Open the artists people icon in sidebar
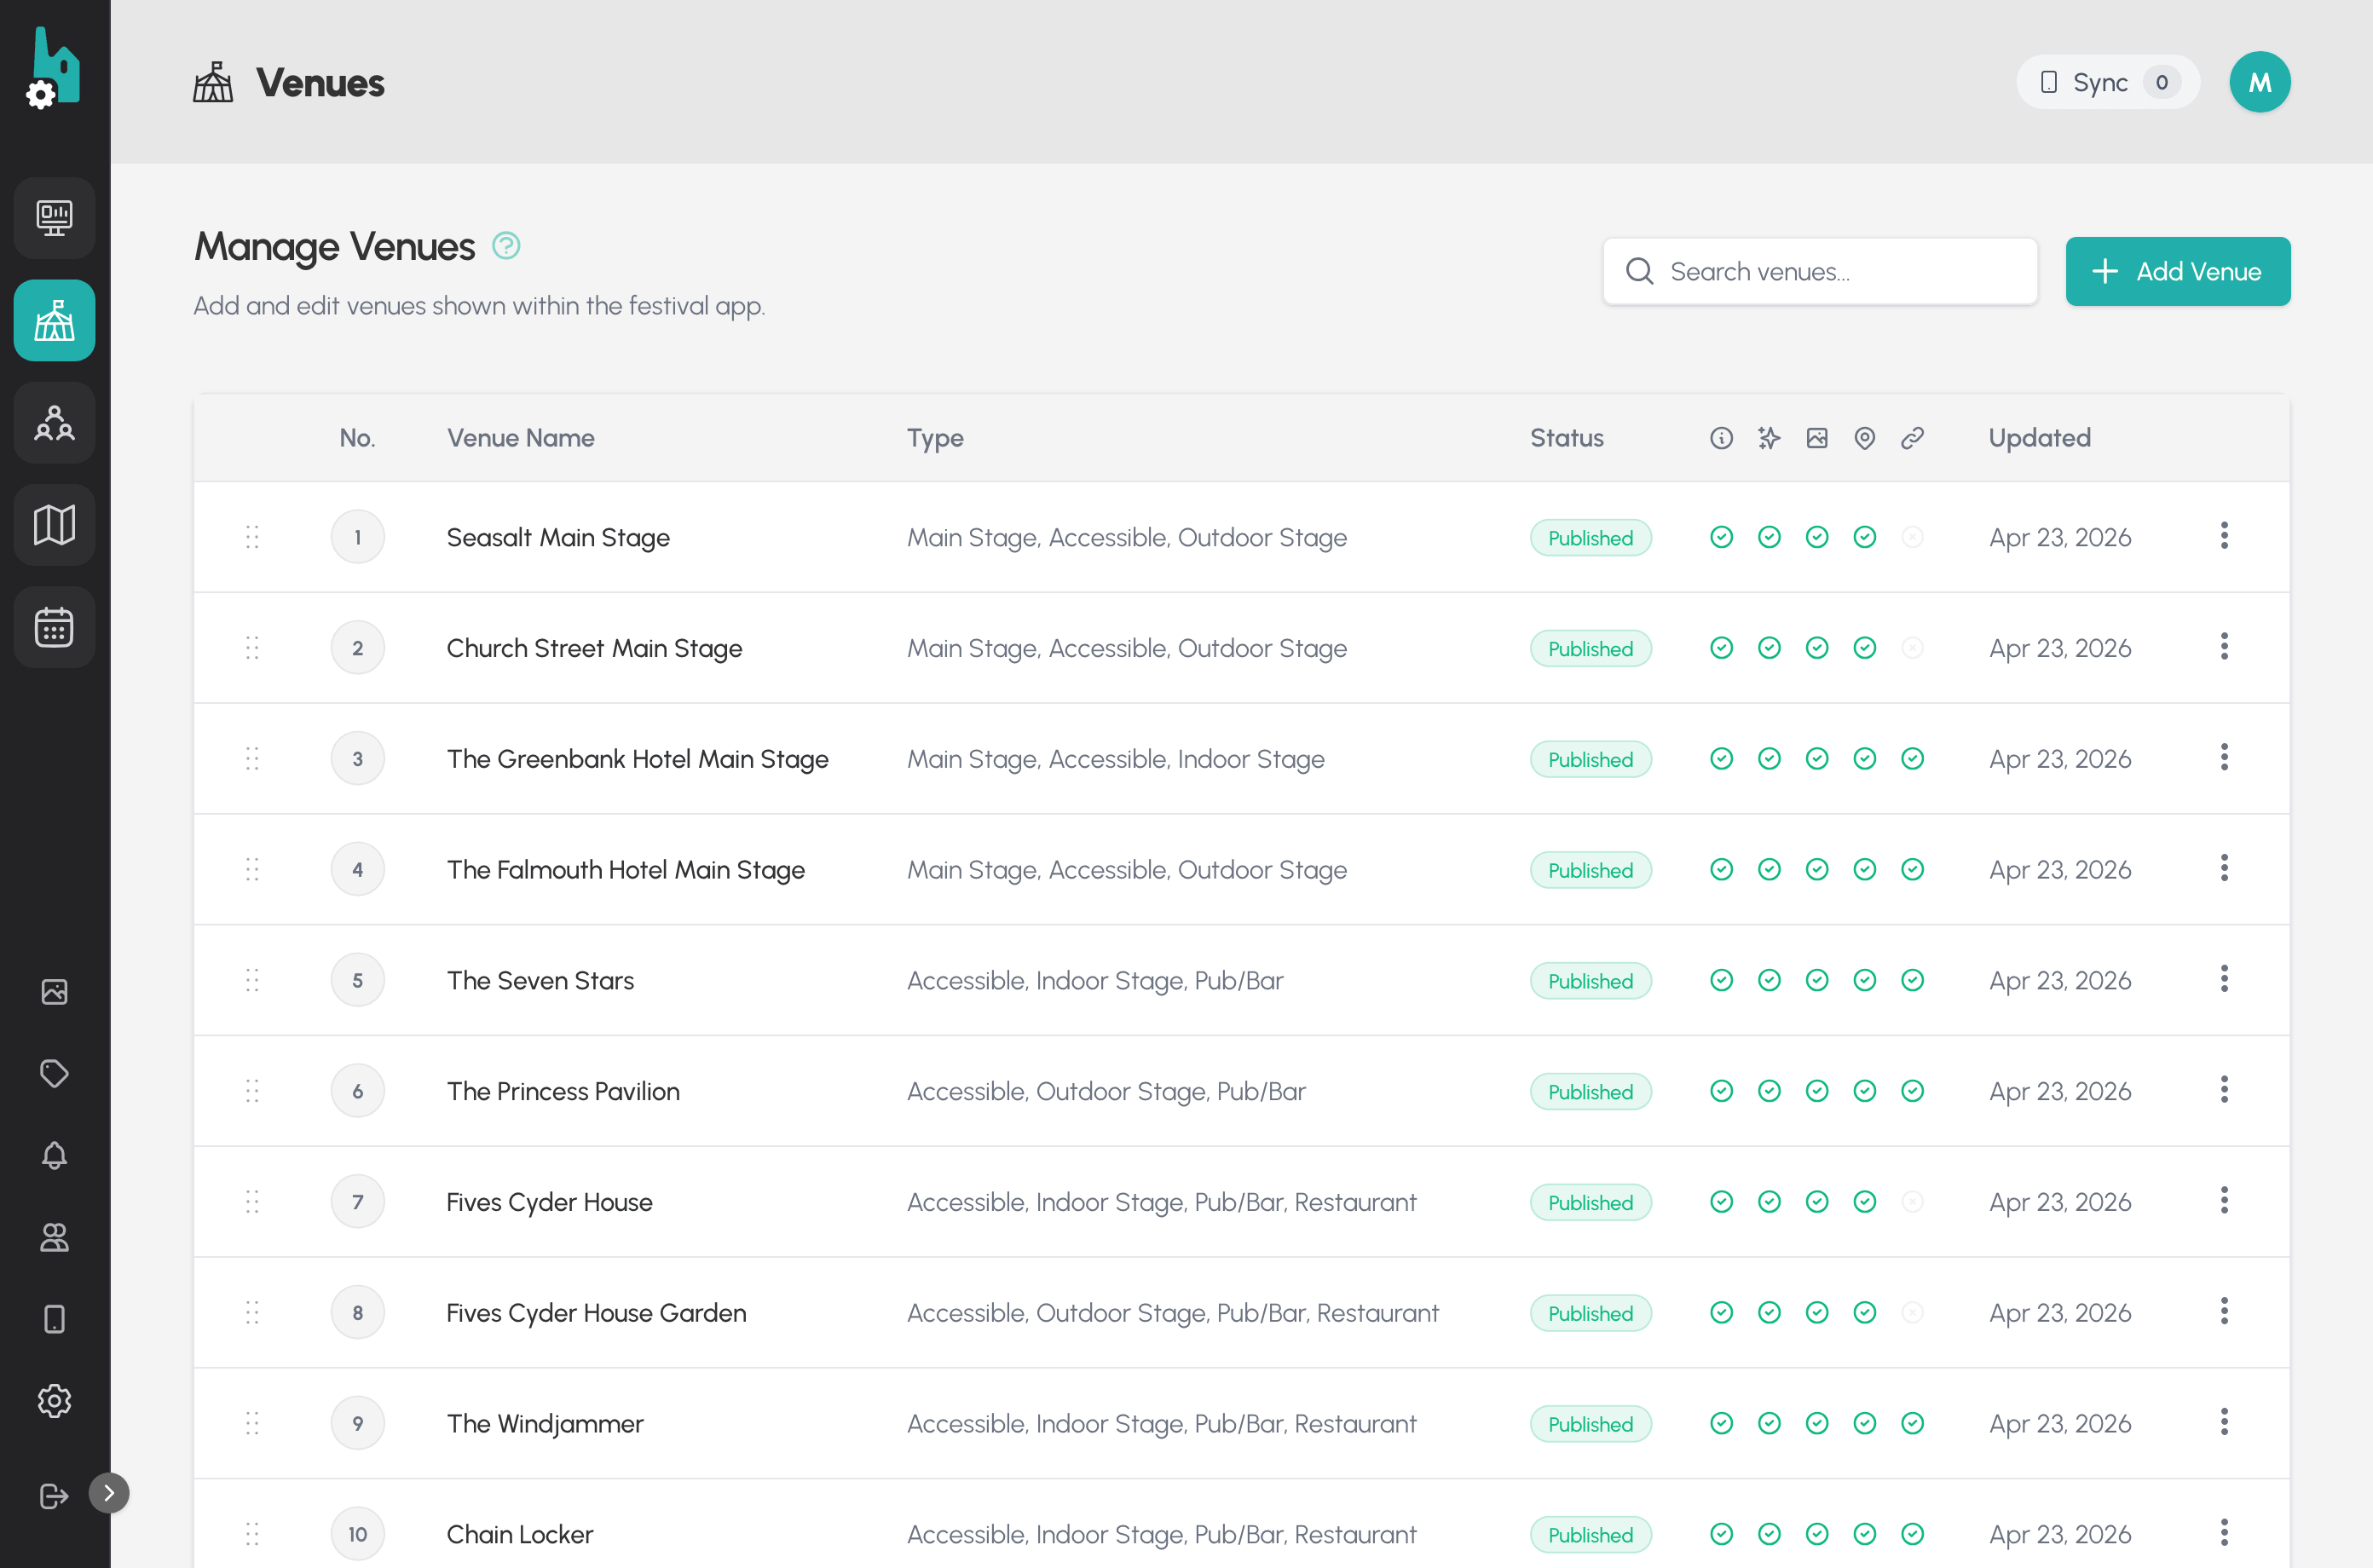 tap(54, 423)
